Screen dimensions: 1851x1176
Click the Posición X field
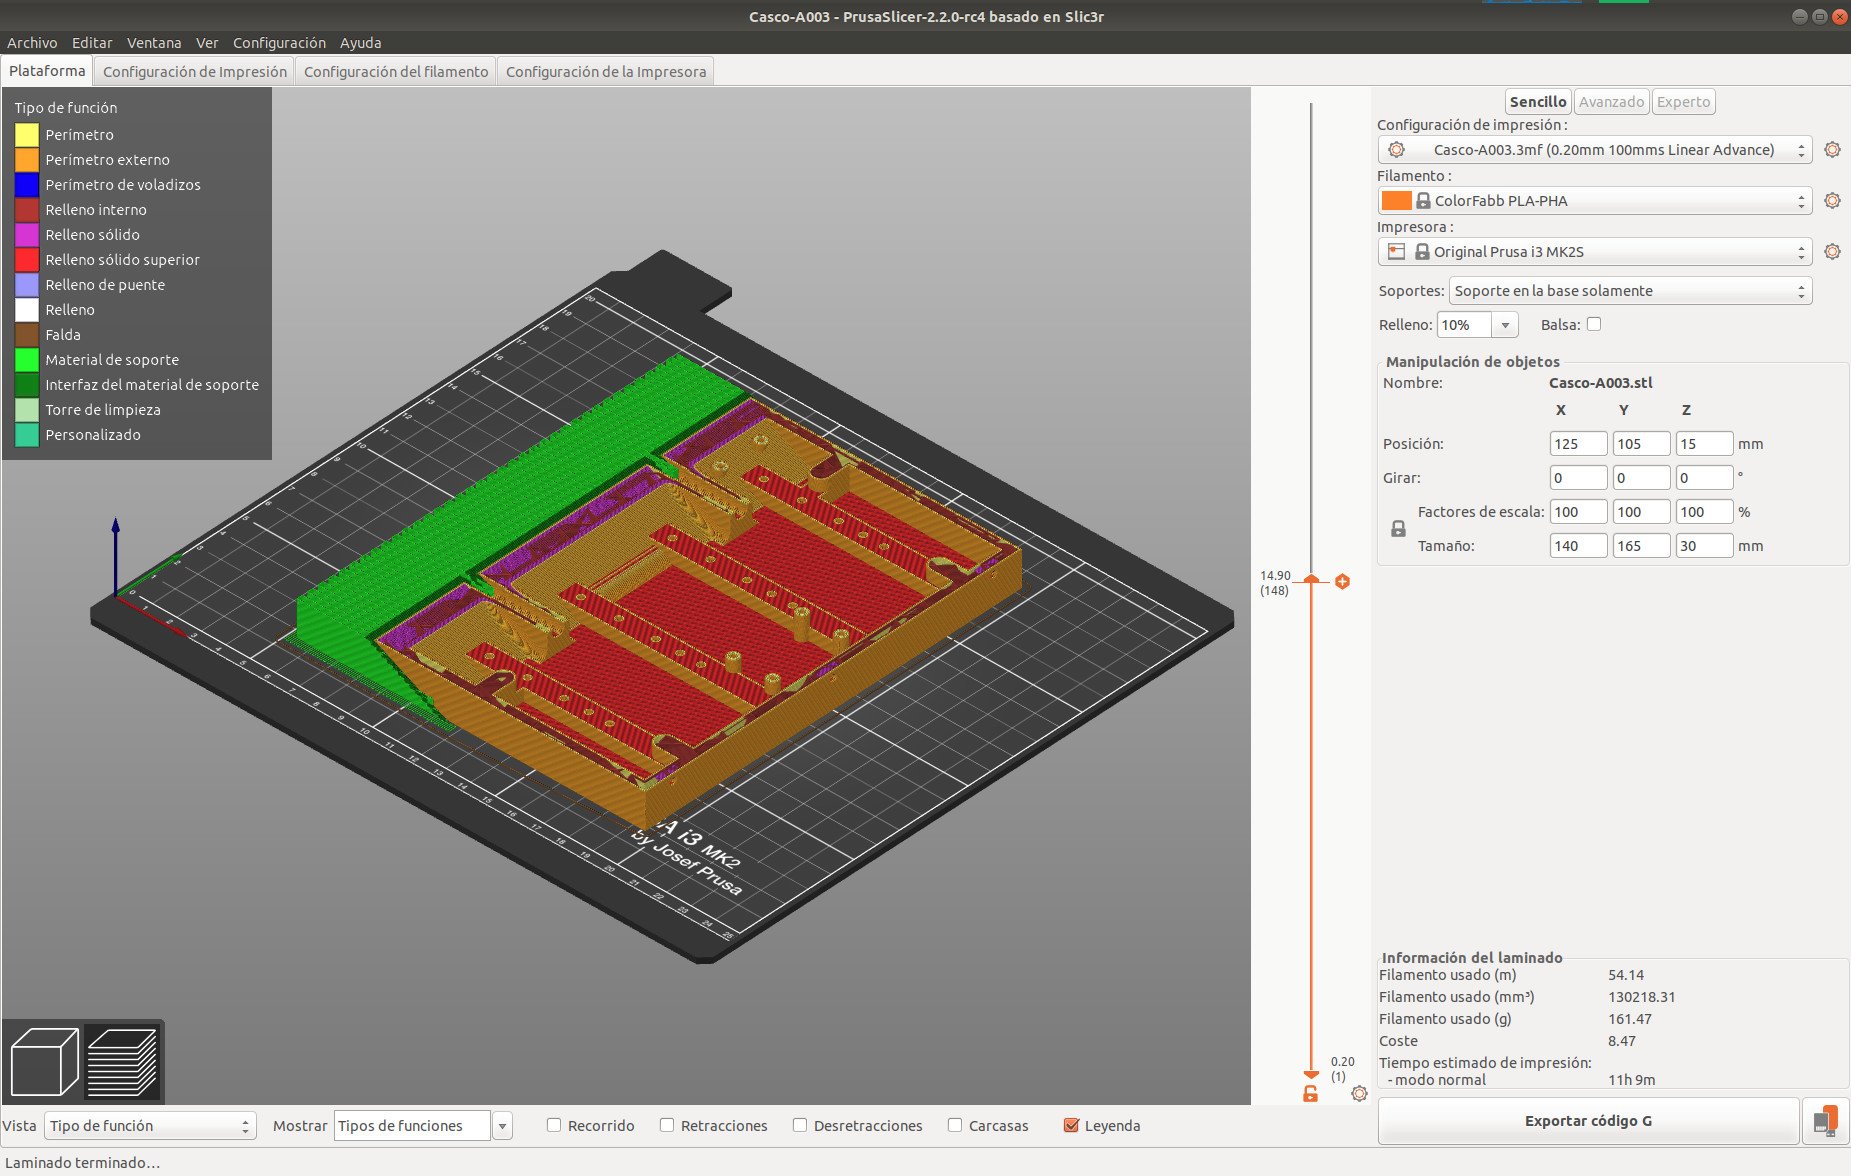[1578, 444]
